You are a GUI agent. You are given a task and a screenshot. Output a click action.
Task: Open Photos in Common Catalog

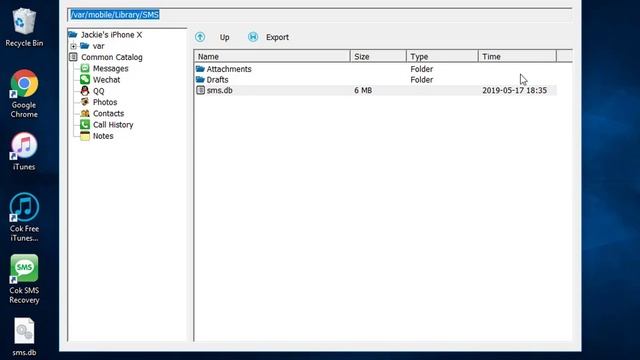[x=105, y=102]
